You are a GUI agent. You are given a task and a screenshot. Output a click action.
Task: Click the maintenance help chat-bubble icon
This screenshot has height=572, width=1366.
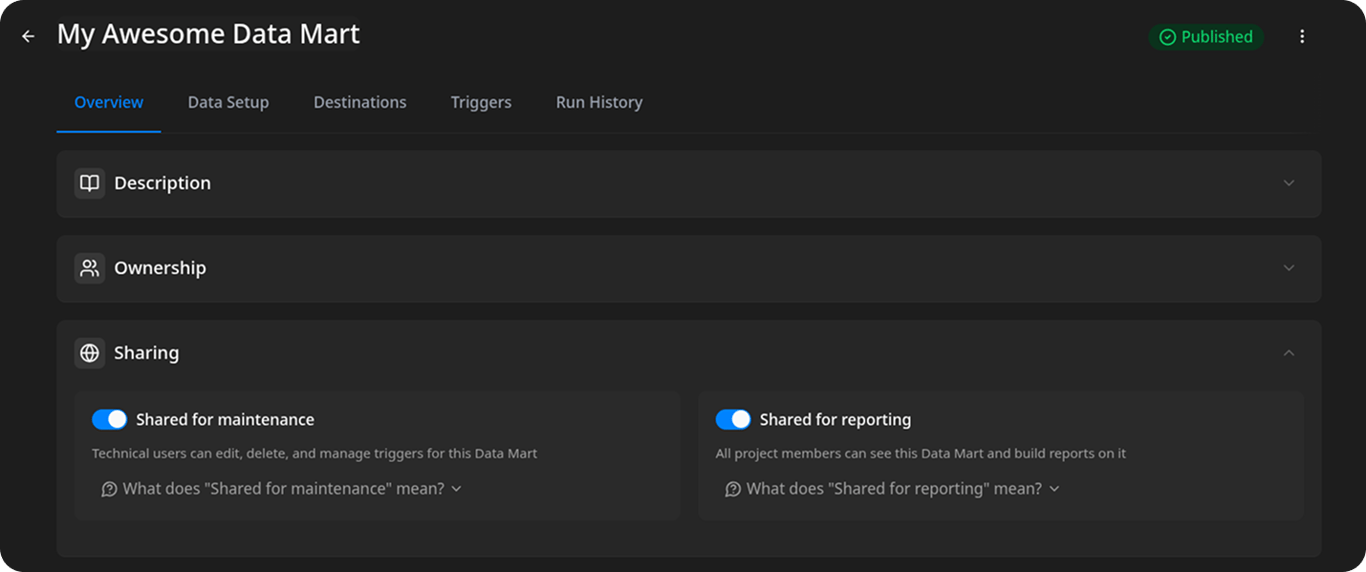110,489
